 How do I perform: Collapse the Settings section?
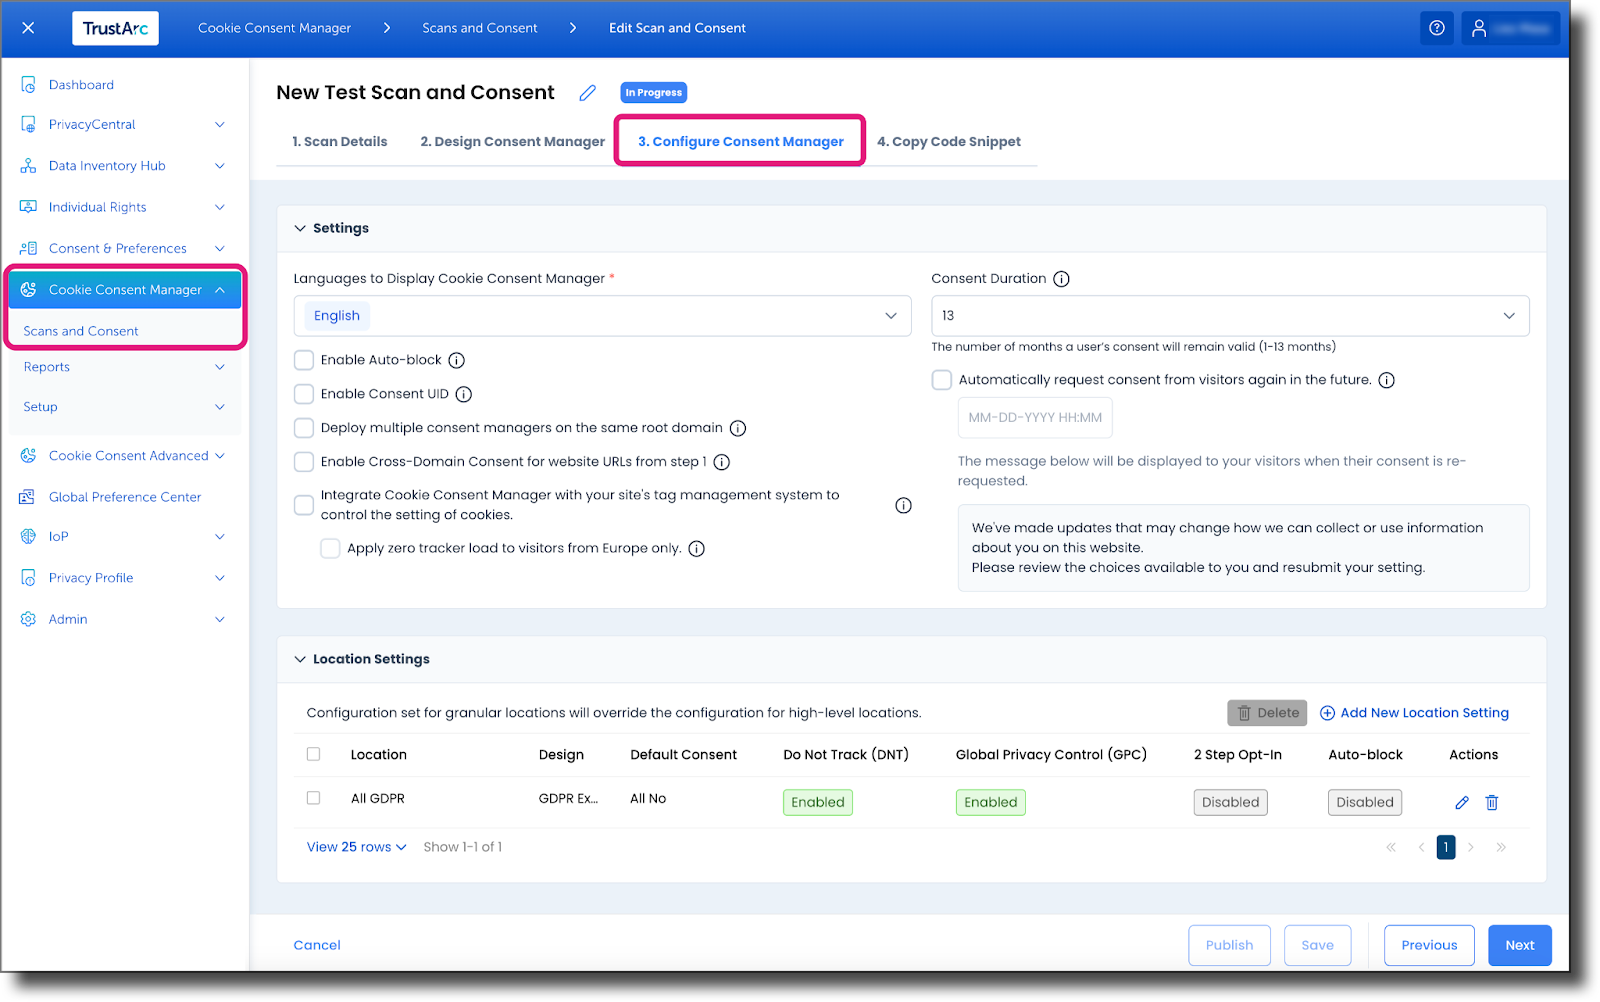(300, 228)
